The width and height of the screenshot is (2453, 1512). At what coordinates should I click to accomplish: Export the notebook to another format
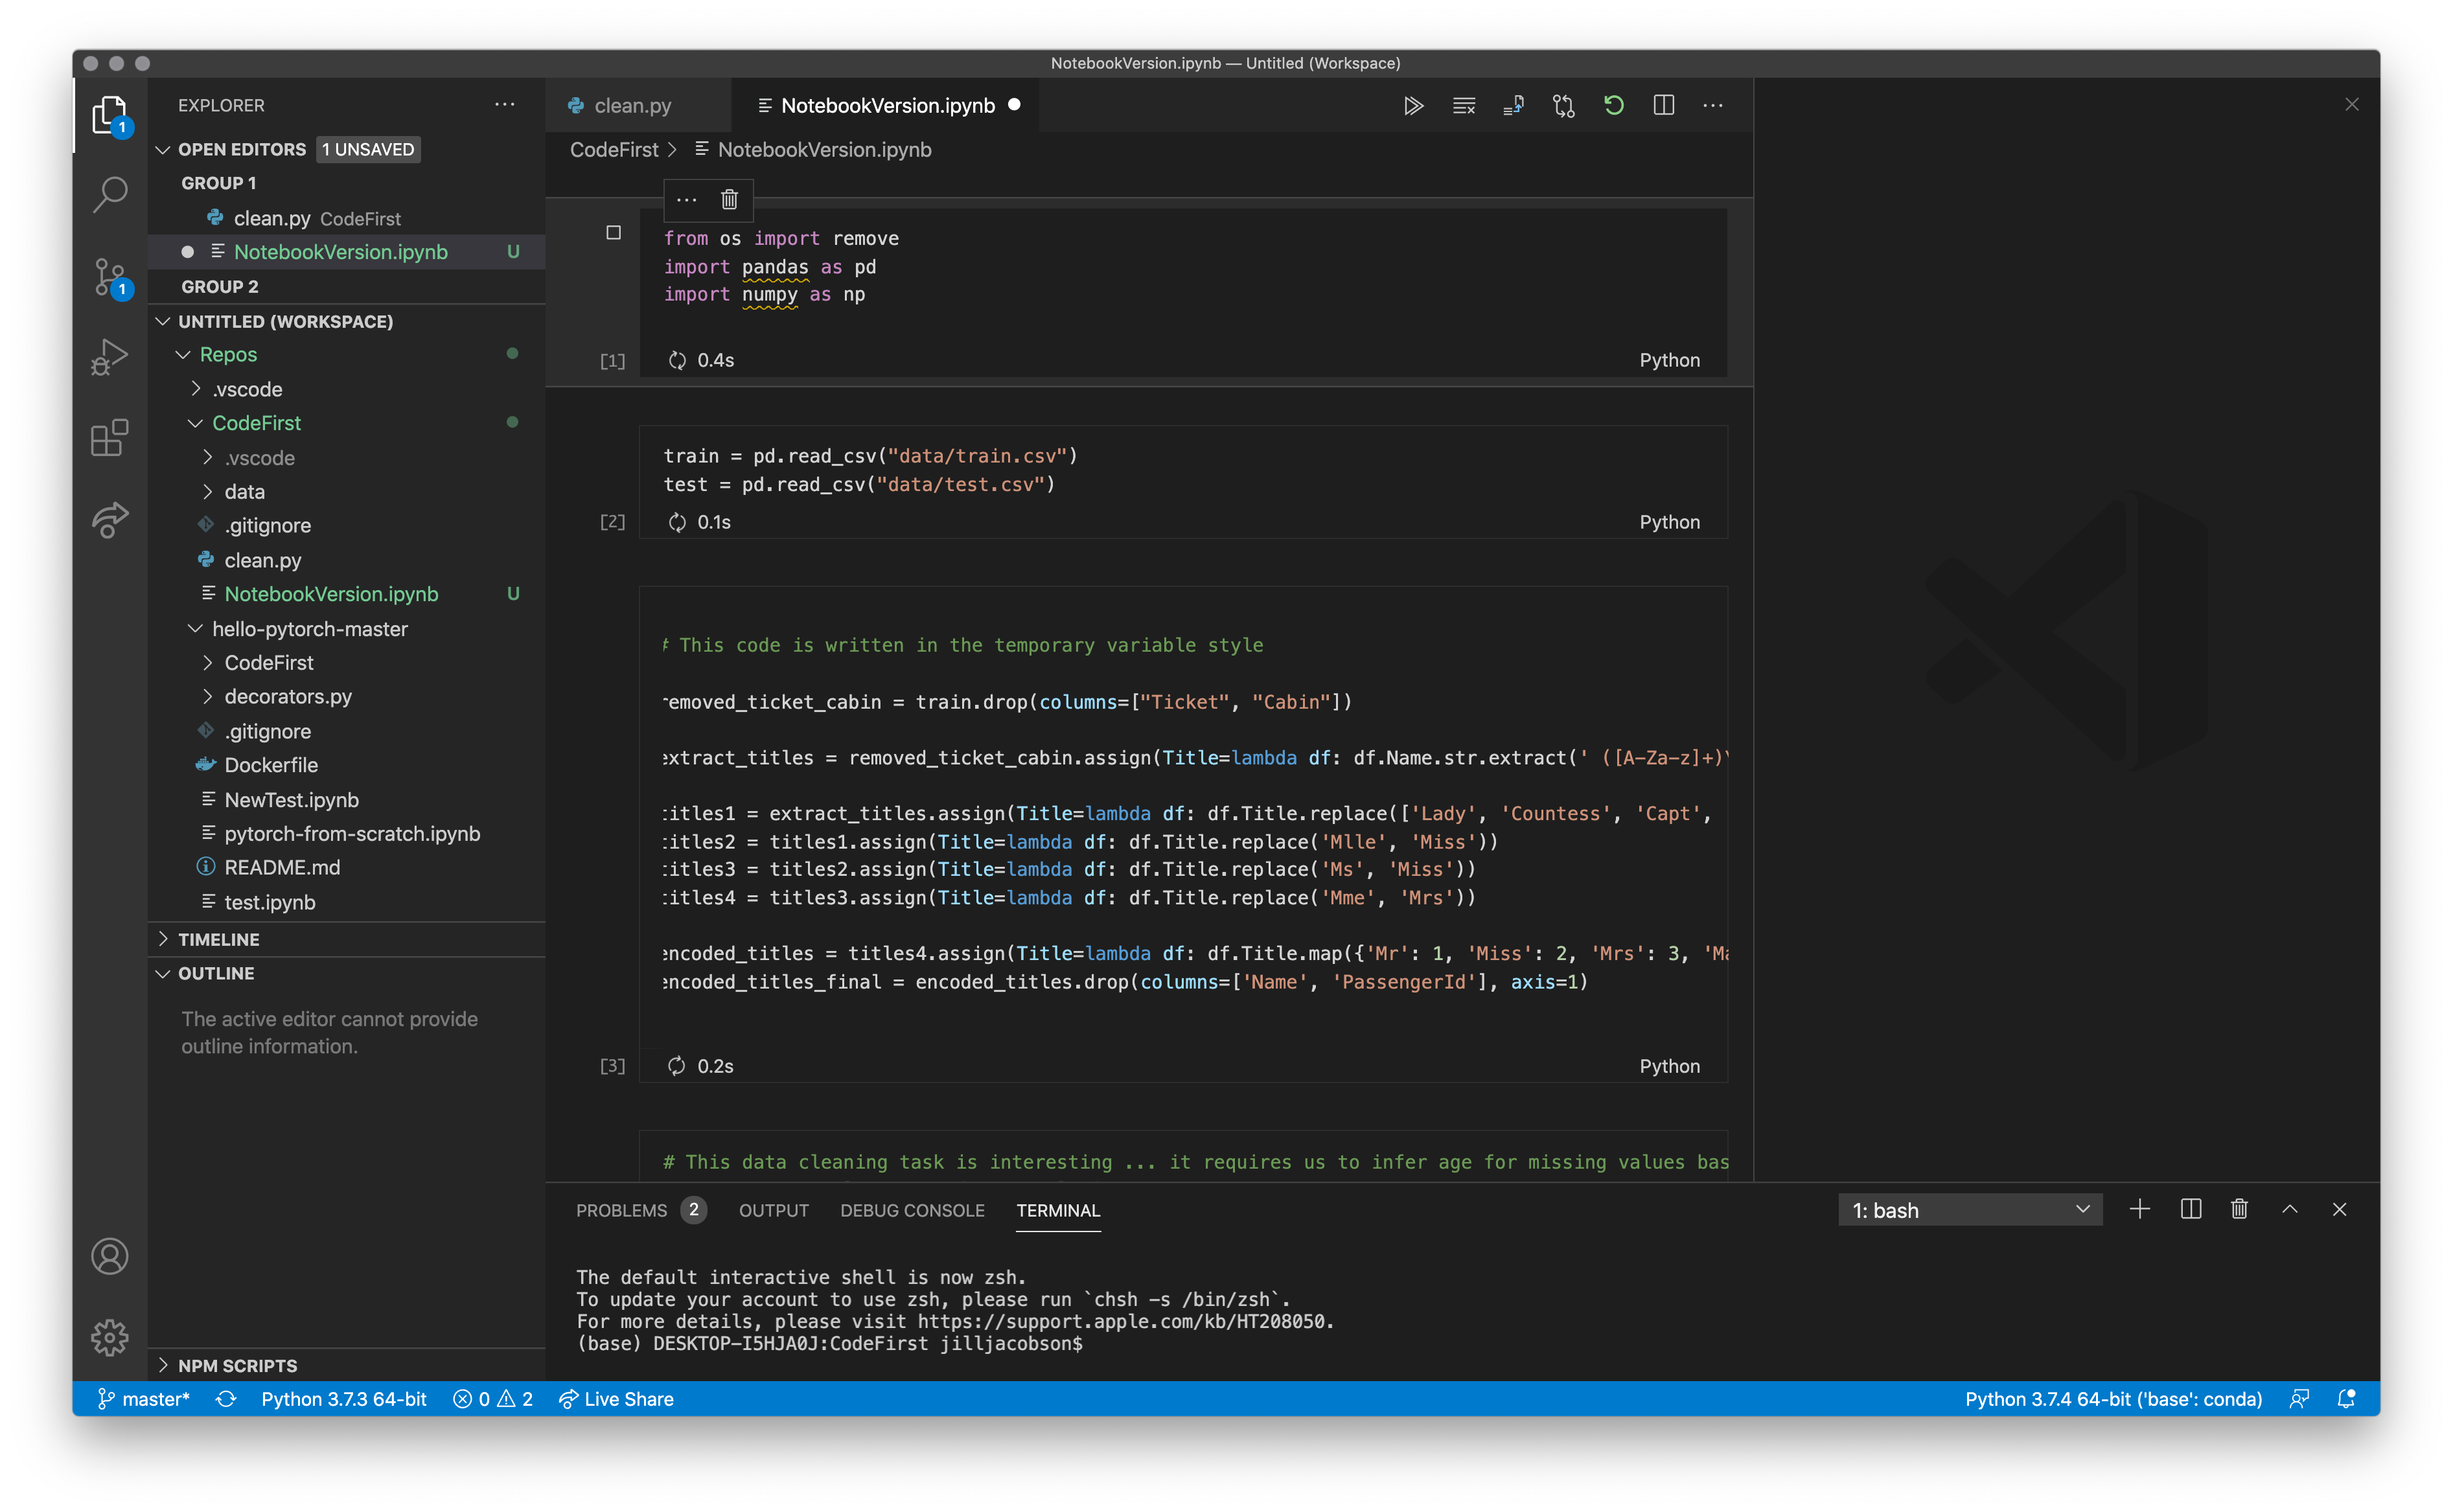[x=1513, y=105]
